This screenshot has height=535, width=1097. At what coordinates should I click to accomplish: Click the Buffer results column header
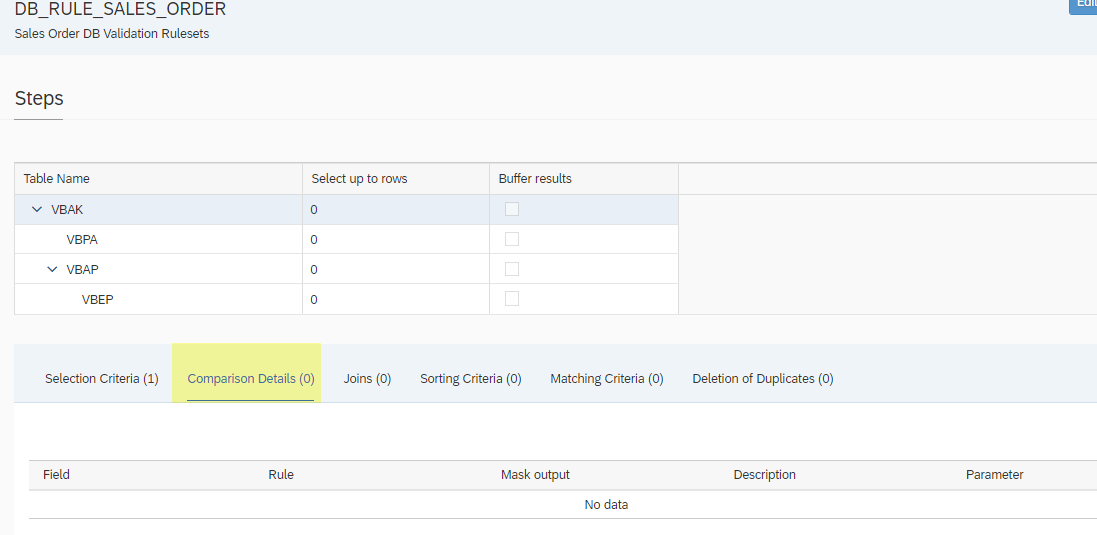pyautogui.click(x=535, y=179)
